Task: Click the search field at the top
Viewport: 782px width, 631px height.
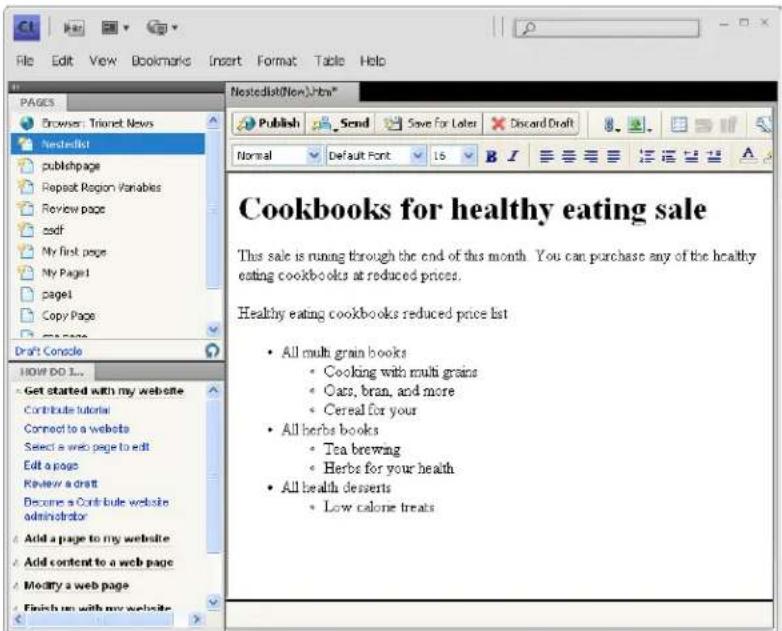Action: coord(606,28)
